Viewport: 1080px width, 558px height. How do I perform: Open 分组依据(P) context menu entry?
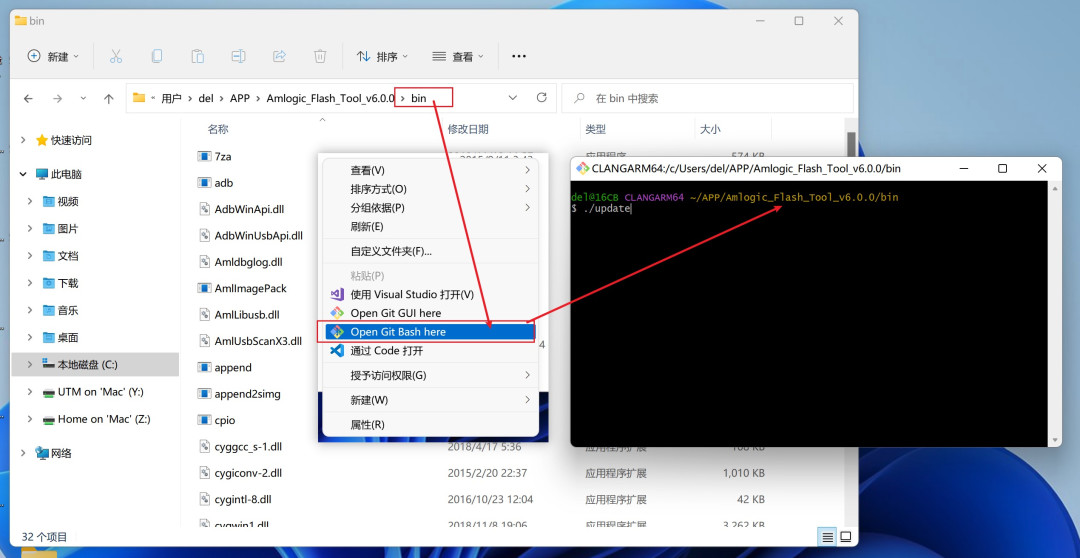428,207
